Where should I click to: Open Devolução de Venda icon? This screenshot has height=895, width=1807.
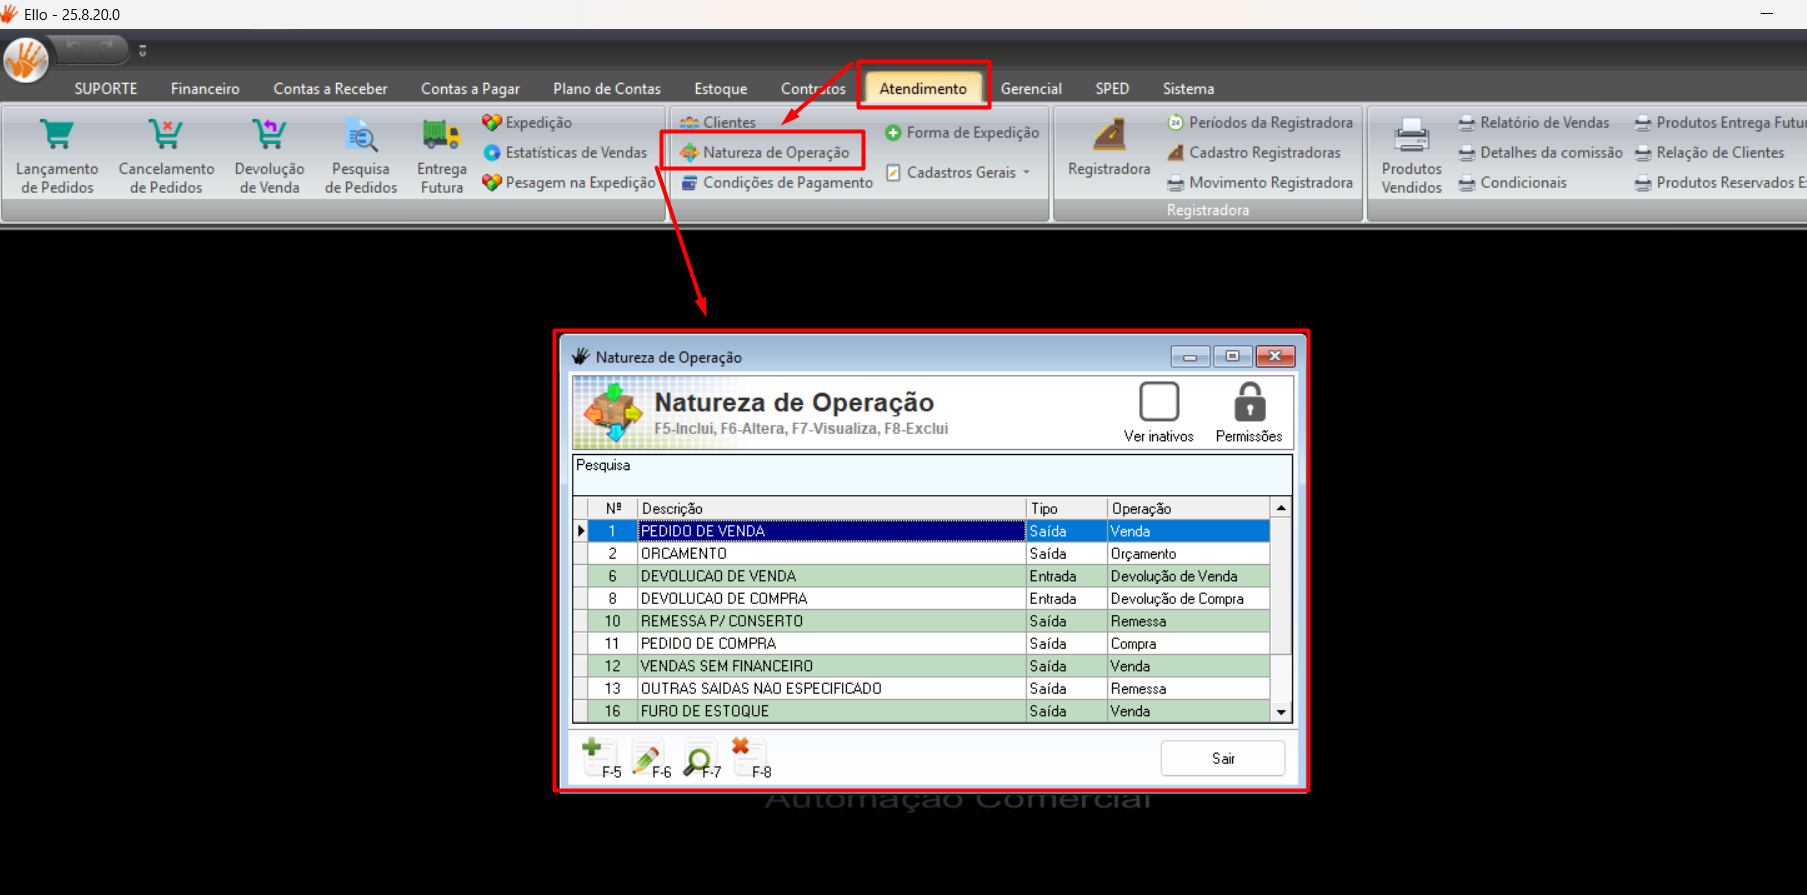coord(269,135)
